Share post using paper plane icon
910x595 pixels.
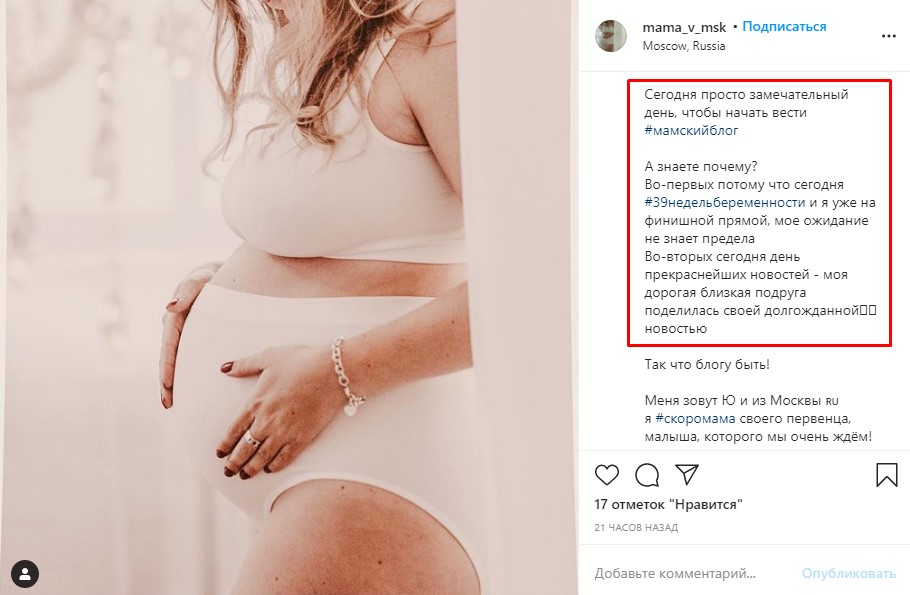coord(686,474)
